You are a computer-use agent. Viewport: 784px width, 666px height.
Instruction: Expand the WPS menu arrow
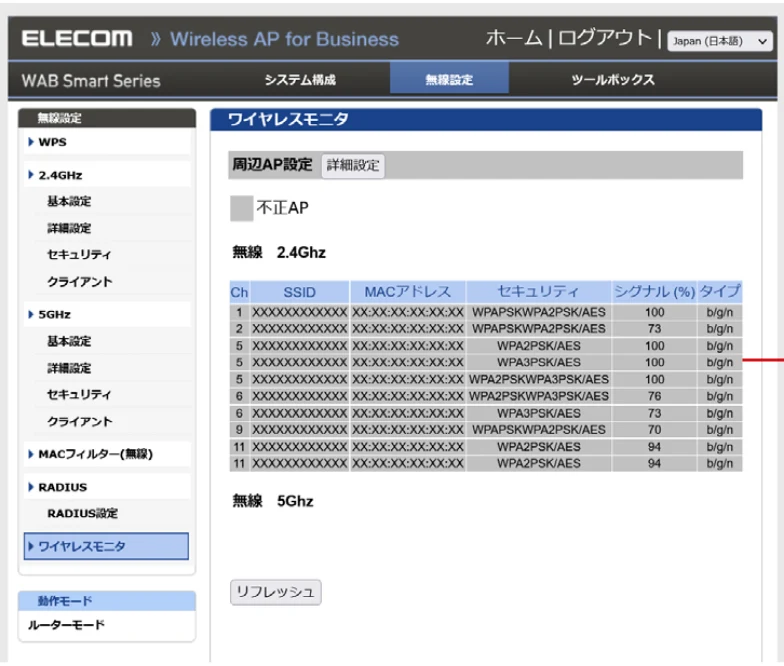coord(31,142)
